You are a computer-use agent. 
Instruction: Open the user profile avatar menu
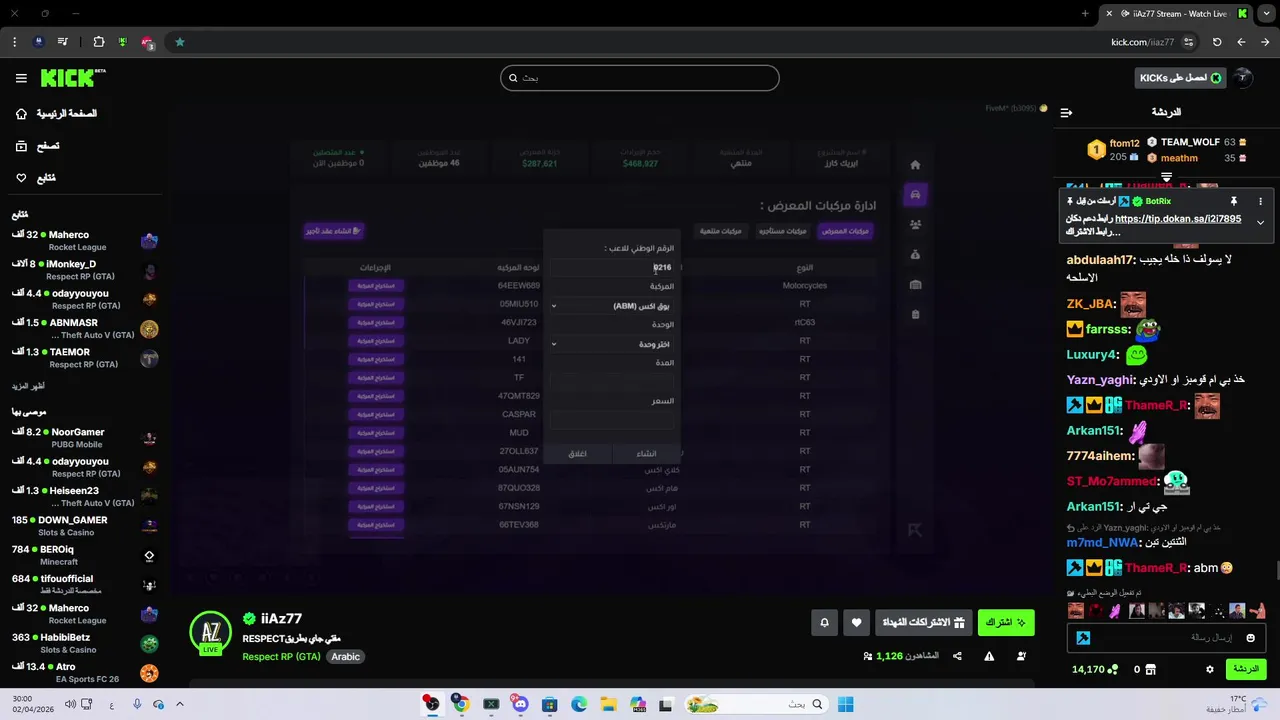[1243, 78]
